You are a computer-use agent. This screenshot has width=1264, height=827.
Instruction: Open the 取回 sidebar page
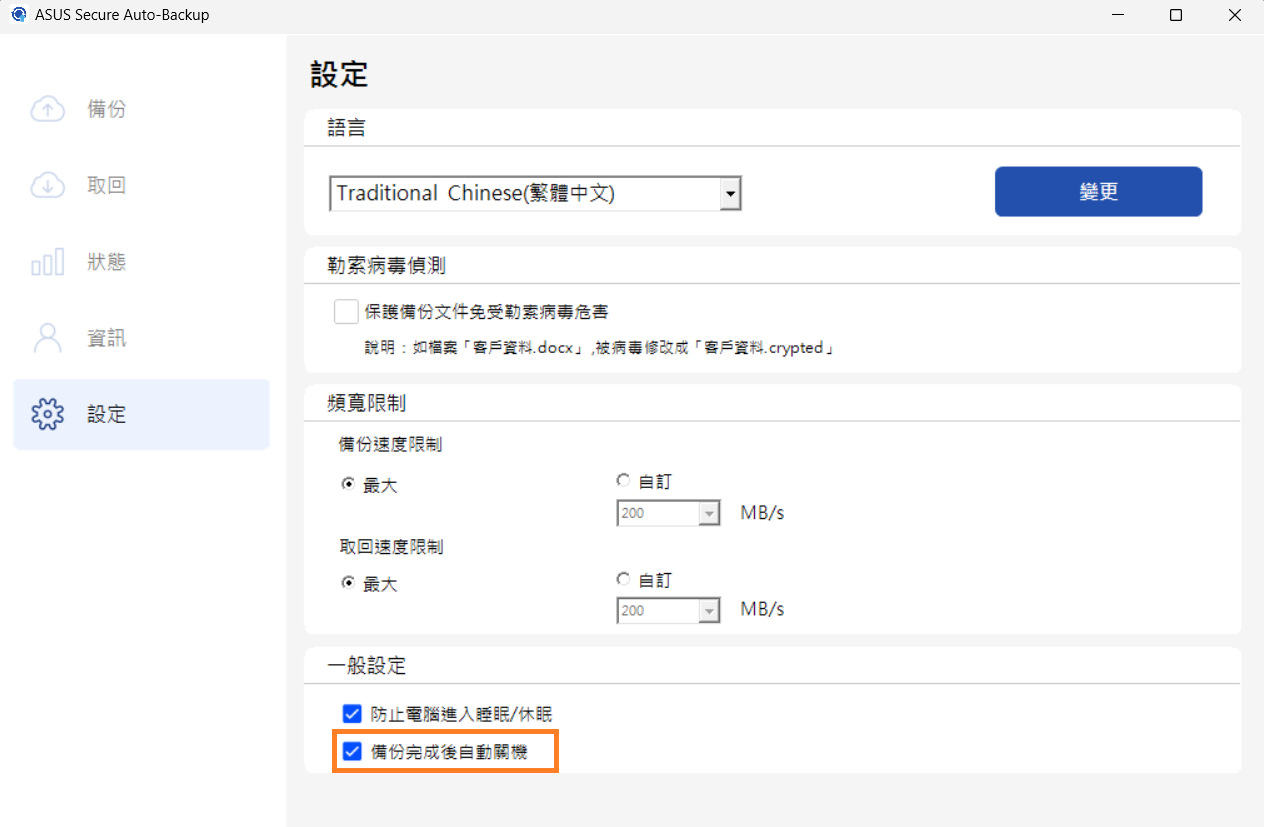(x=141, y=185)
